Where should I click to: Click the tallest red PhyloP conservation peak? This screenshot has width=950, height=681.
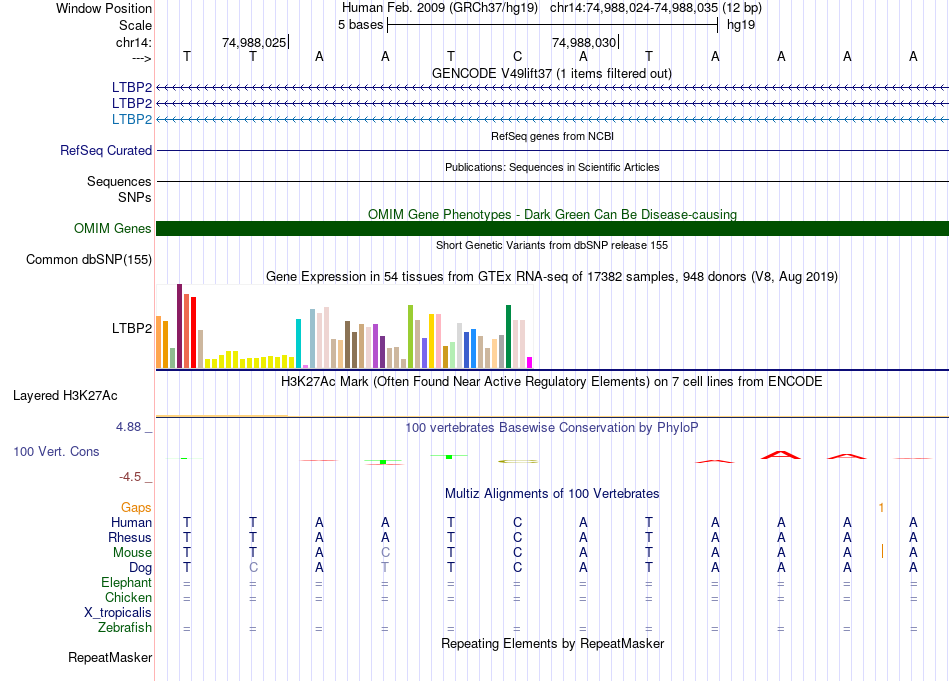coord(781,454)
